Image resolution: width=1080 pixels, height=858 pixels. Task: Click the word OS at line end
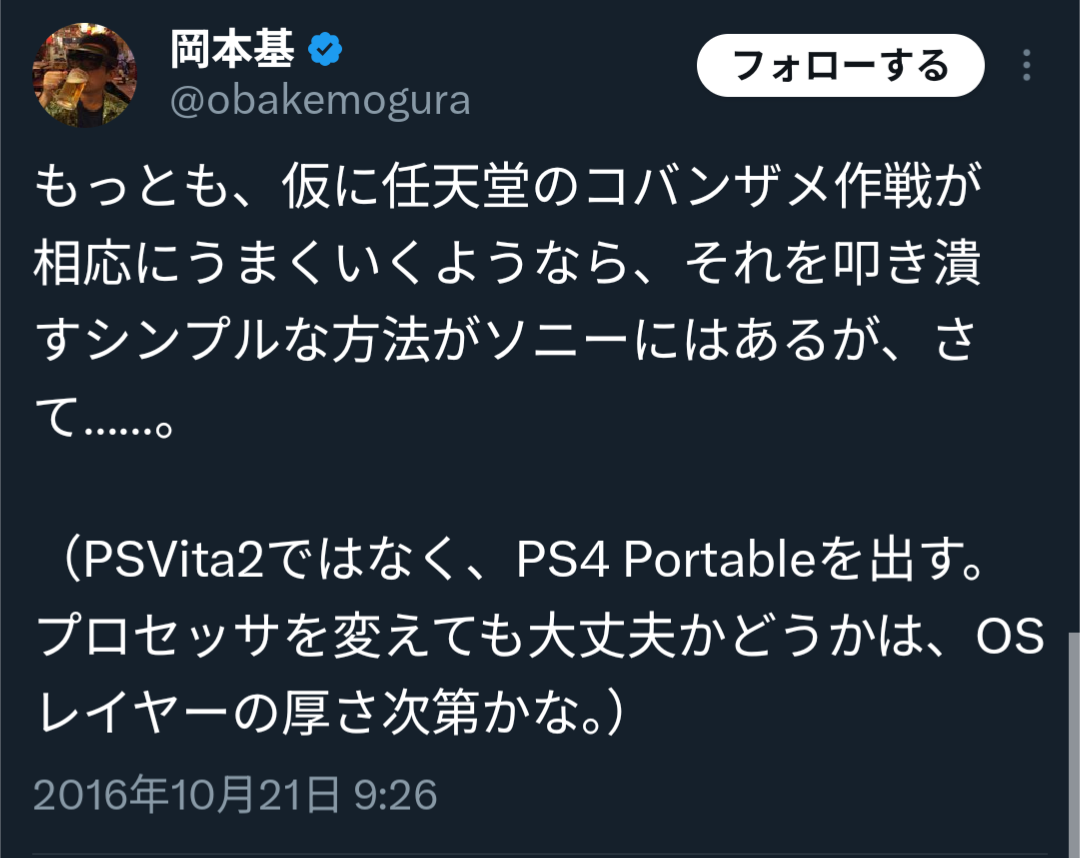pyautogui.click(x=1010, y=636)
